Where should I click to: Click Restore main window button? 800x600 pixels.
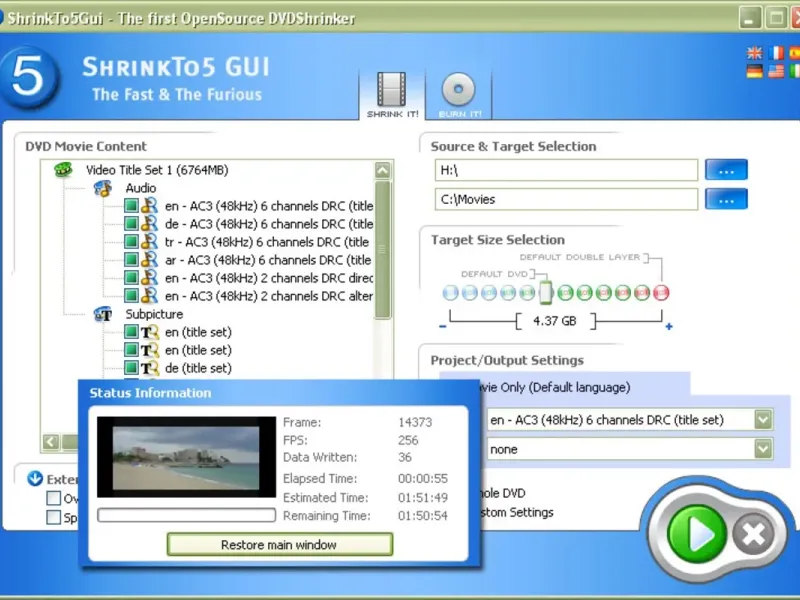(x=280, y=545)
